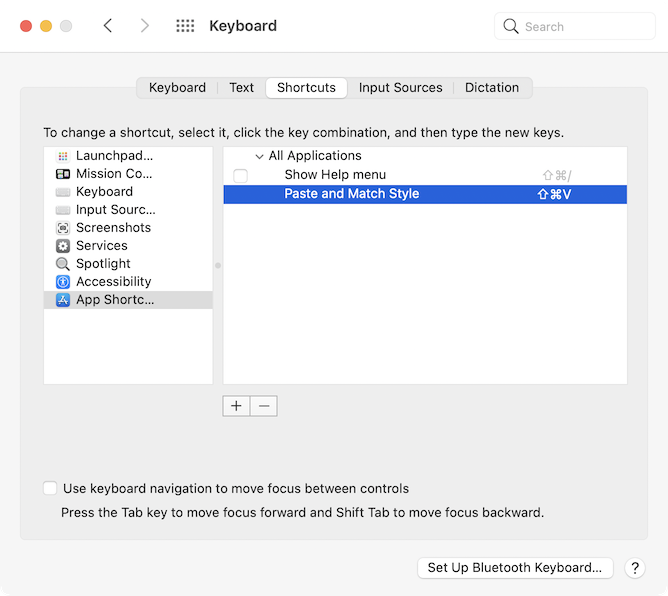The width and height of the screenshot is (668, 596).
Task: Click the App Shortcuts icon
Action: [63, 300]
